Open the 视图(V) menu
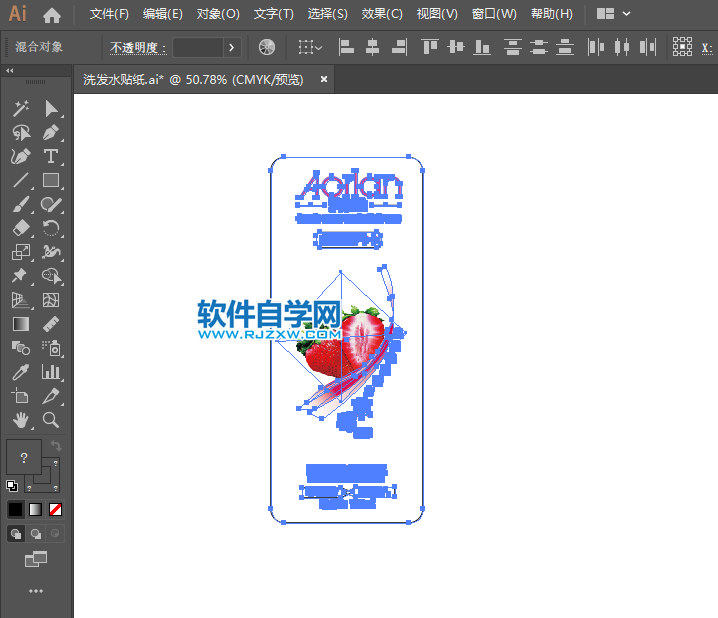 pyautogui.click(x=437, y=14)
